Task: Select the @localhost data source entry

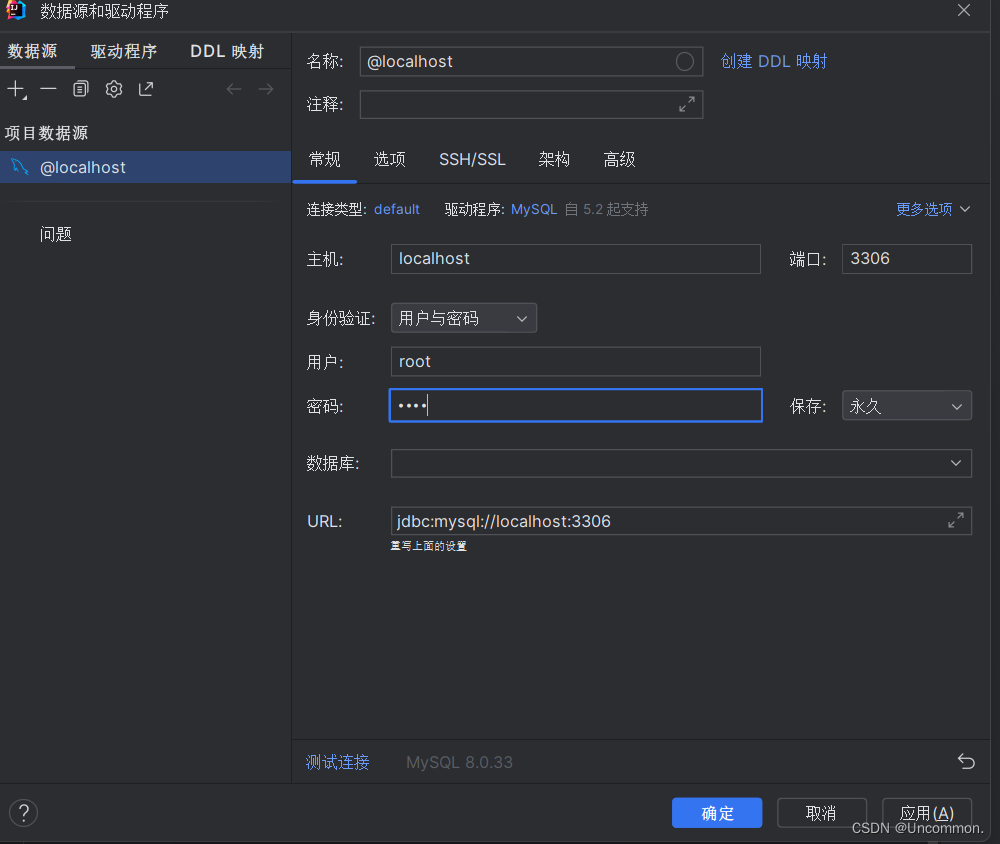Action: pyautogui.click(x=84, y=167)
